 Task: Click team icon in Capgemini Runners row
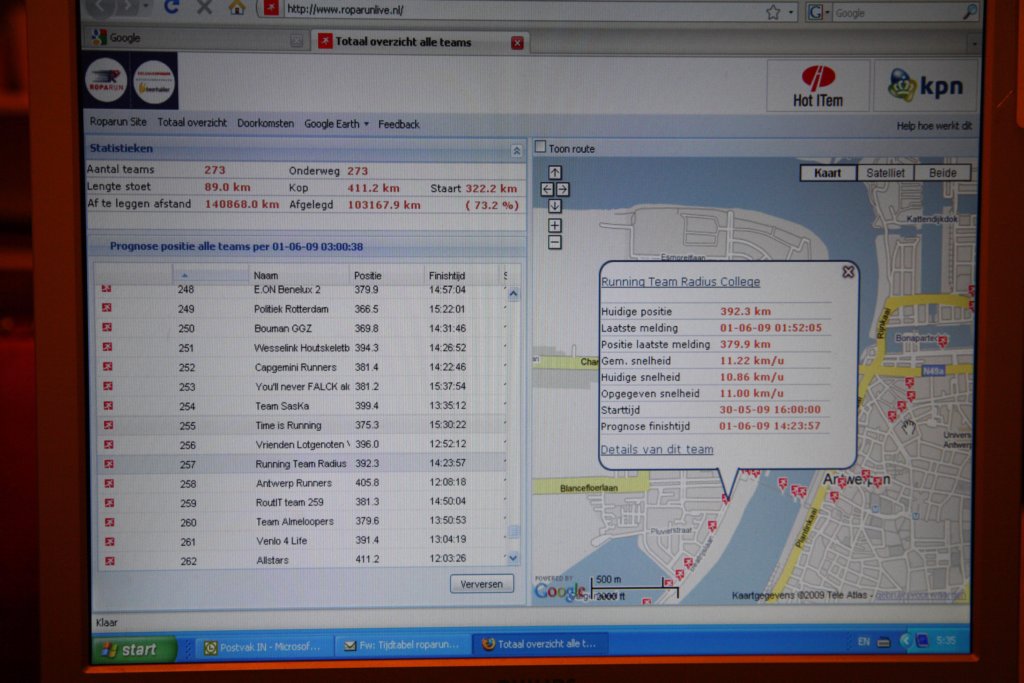[x=108, y=366]
